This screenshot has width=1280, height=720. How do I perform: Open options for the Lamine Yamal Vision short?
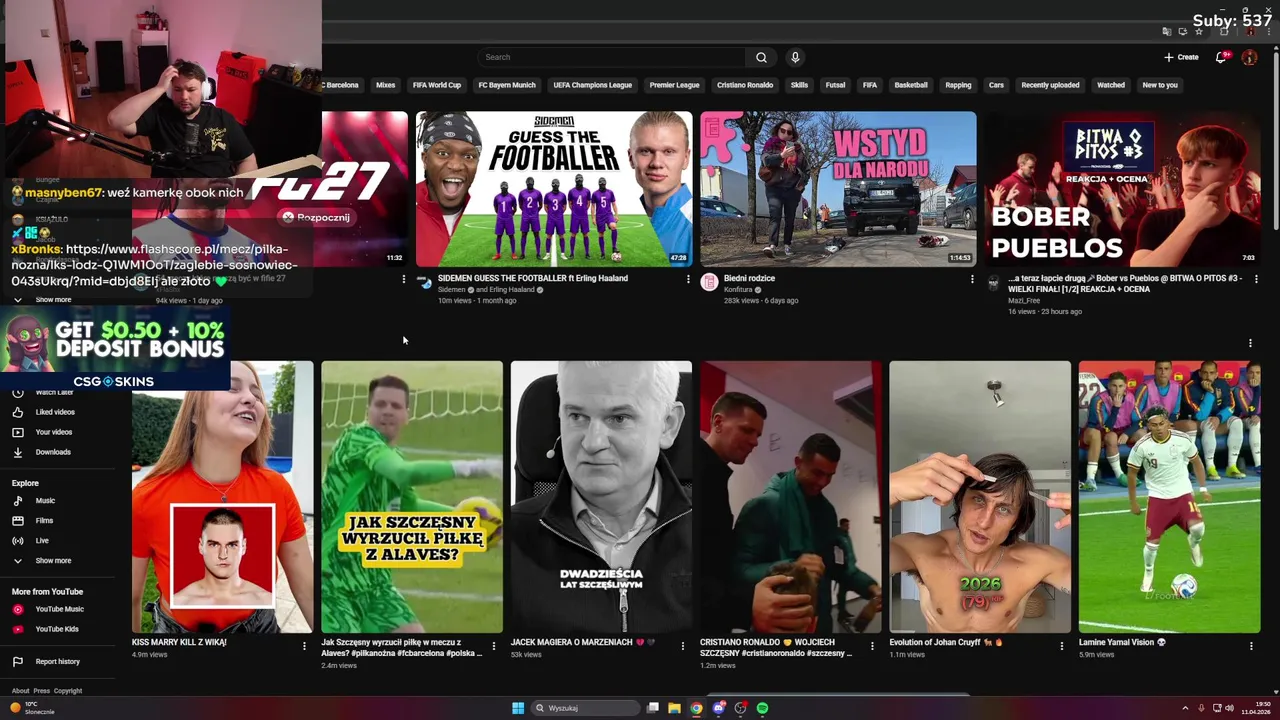point(1251,646)
